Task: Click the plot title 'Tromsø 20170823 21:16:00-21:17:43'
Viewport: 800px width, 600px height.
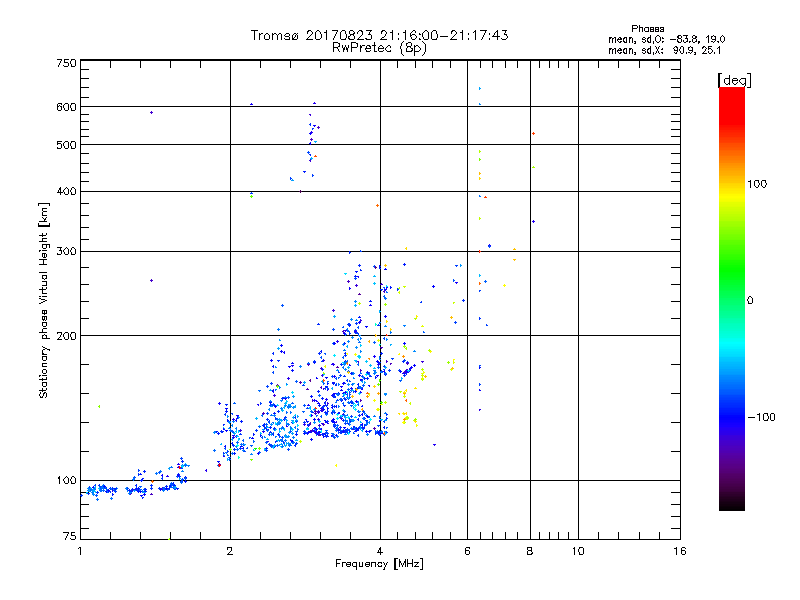Action: (380, 35)
